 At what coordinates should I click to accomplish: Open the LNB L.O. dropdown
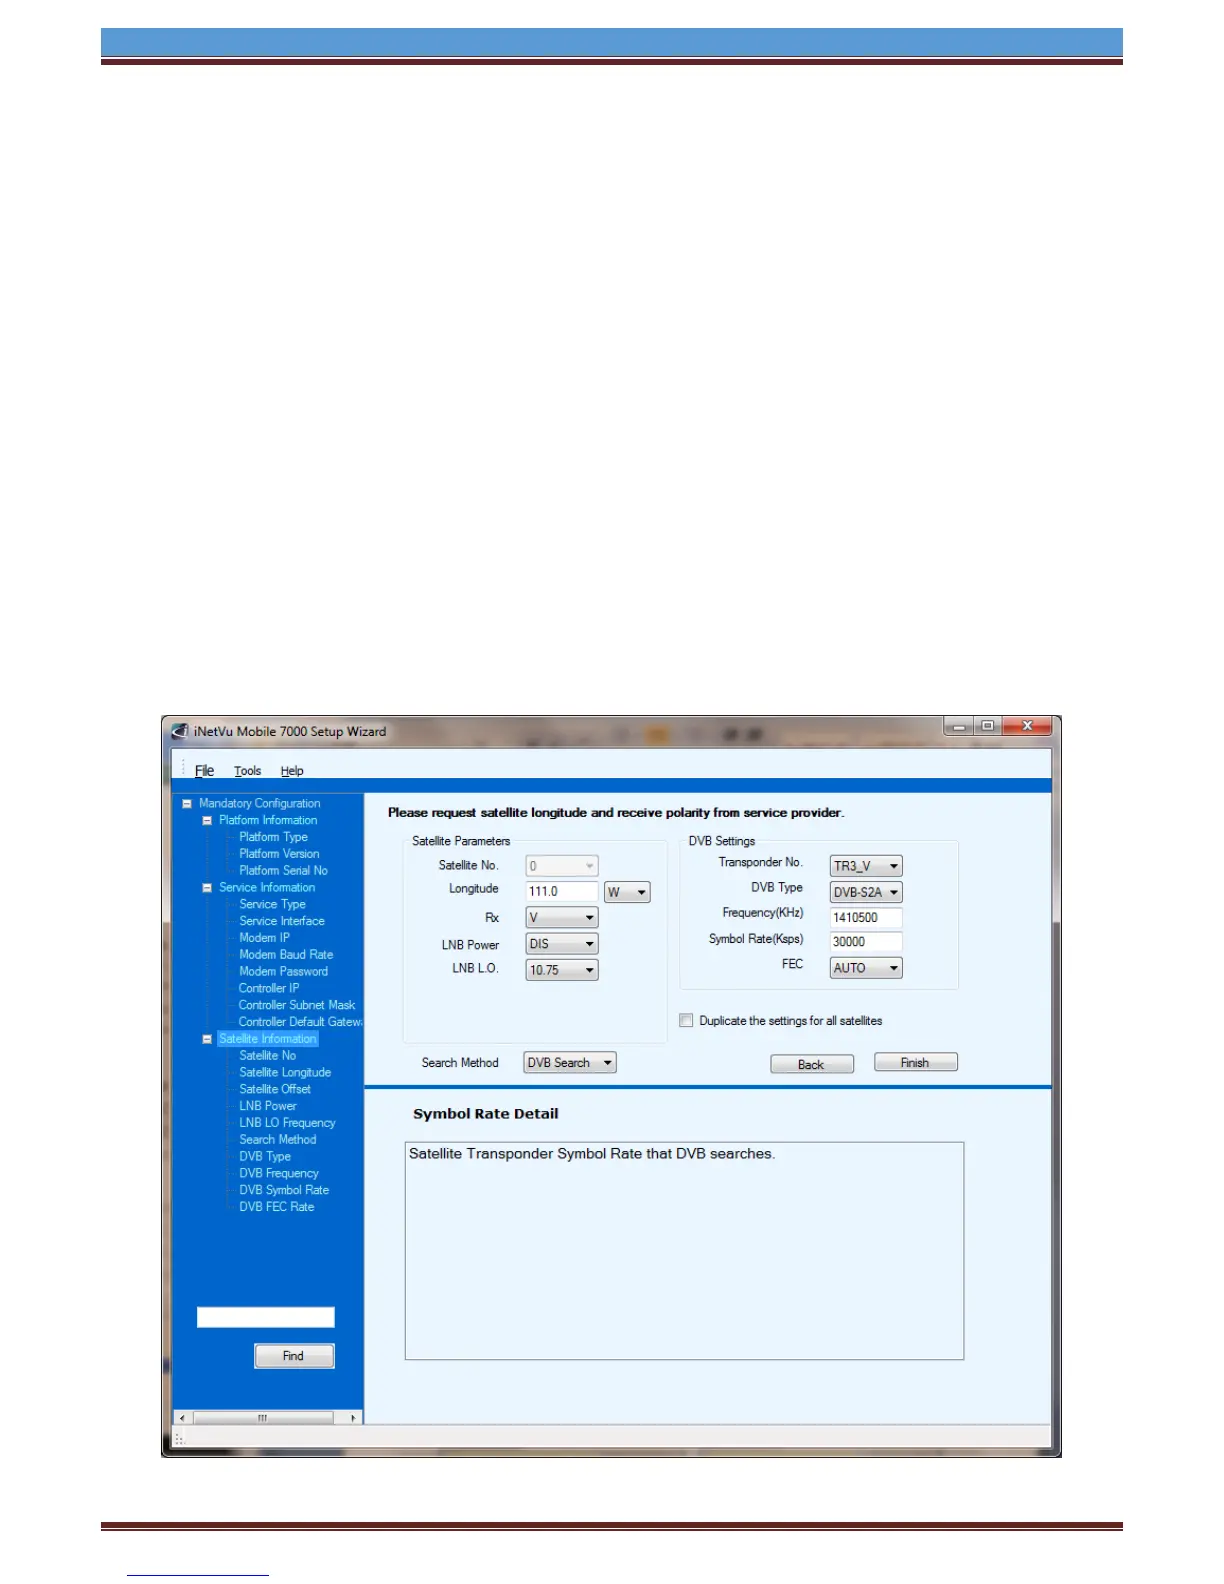[x=562, y=970]
